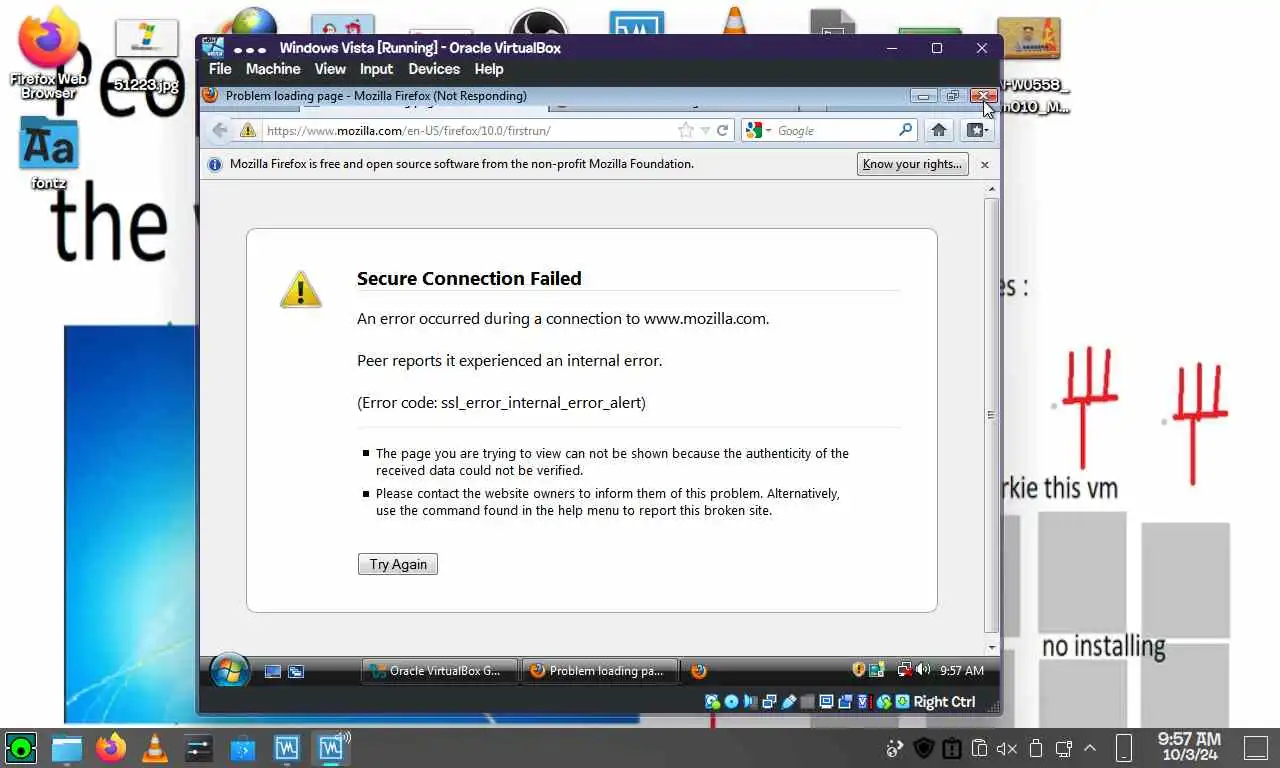Viewport: 1280px width, 768px height.
Task: Click the Firefox icon in Vista taskbar
Action: coord(699,671)
